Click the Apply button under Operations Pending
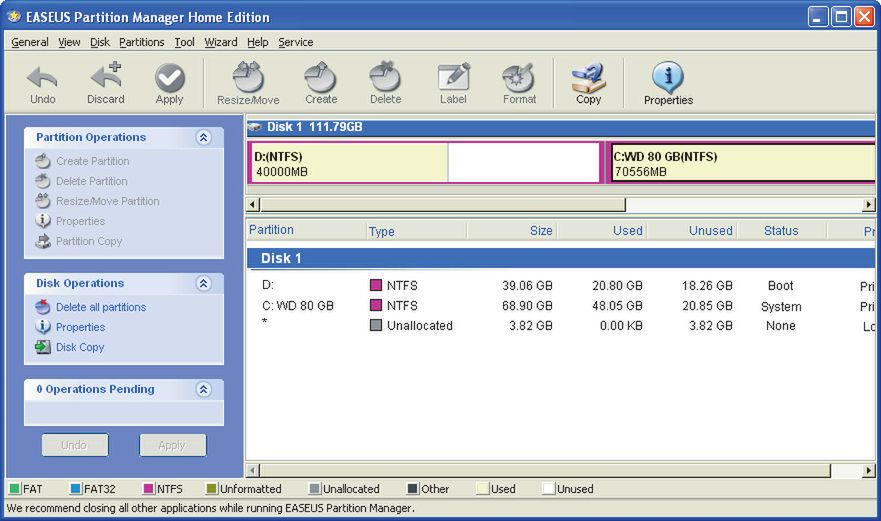The height and width of the screenshot is (521, 881). tap(172, 445)
